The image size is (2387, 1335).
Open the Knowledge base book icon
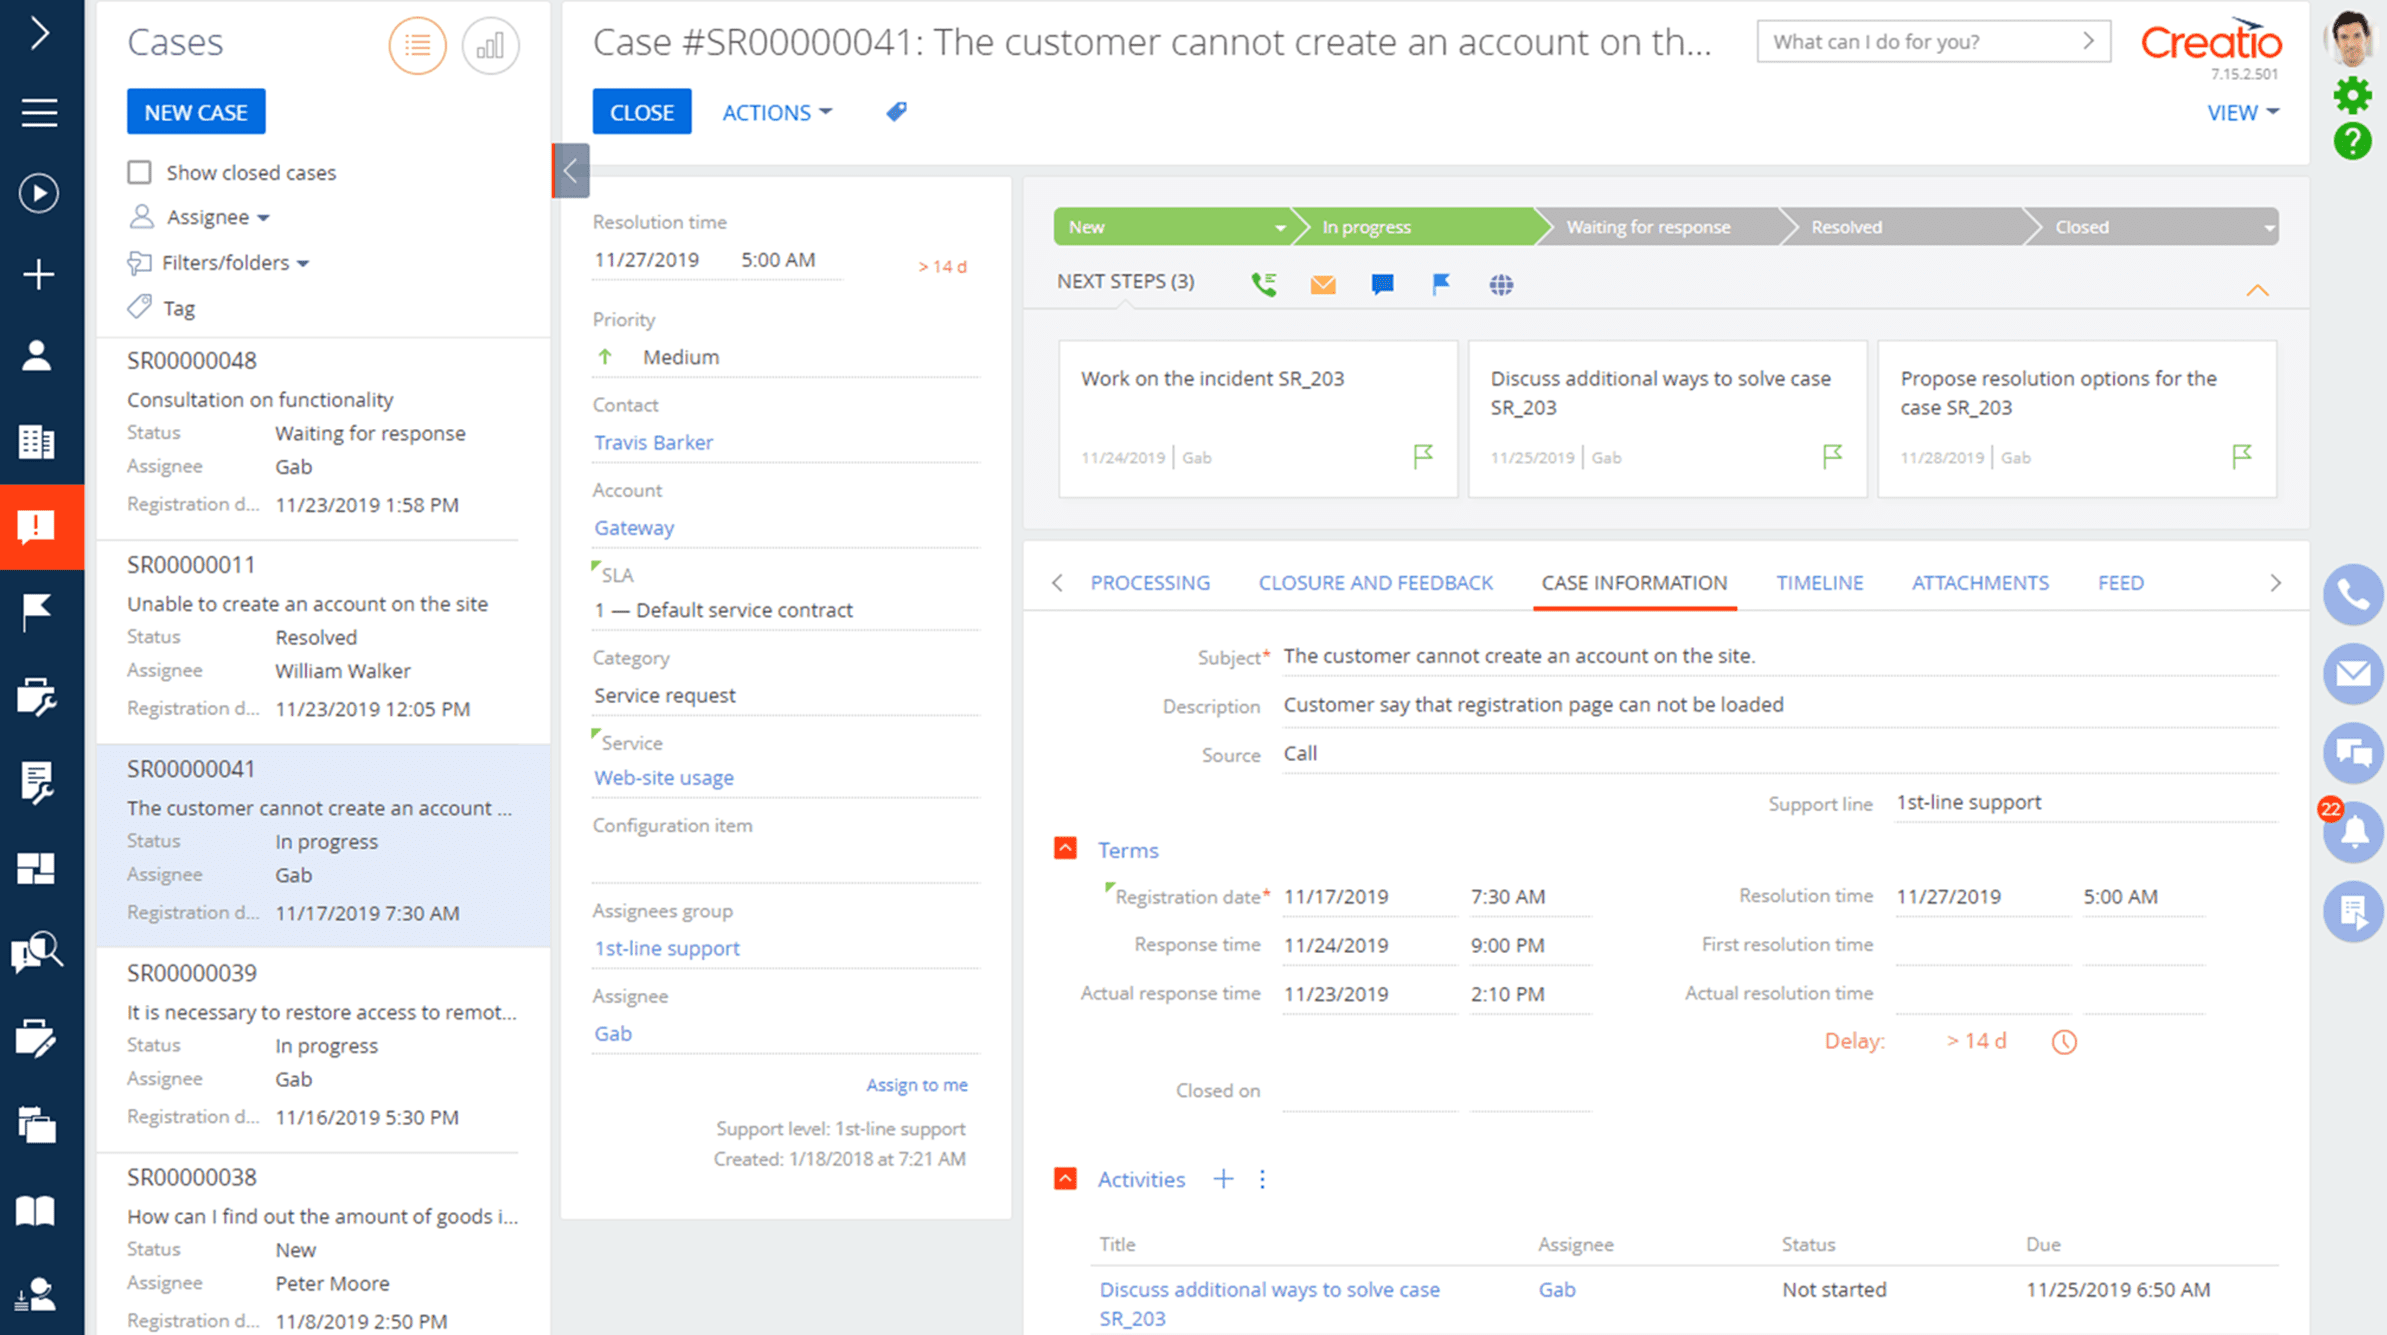(x=37, y=1211)
